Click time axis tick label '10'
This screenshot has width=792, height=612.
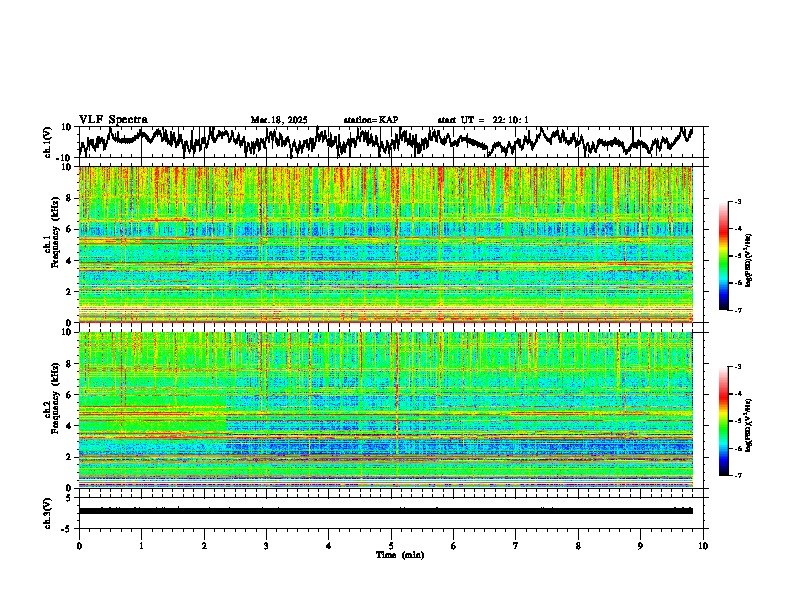pos(703,546)
